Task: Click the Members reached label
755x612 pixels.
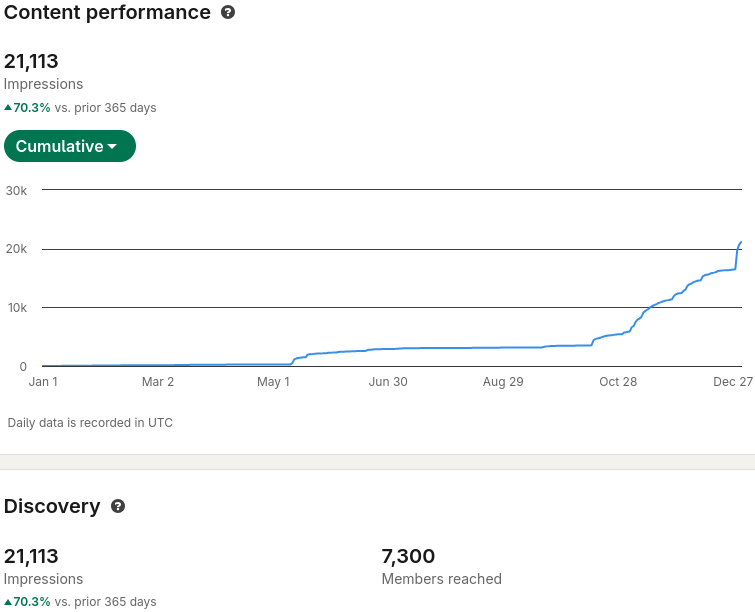Action: point(441,579)
